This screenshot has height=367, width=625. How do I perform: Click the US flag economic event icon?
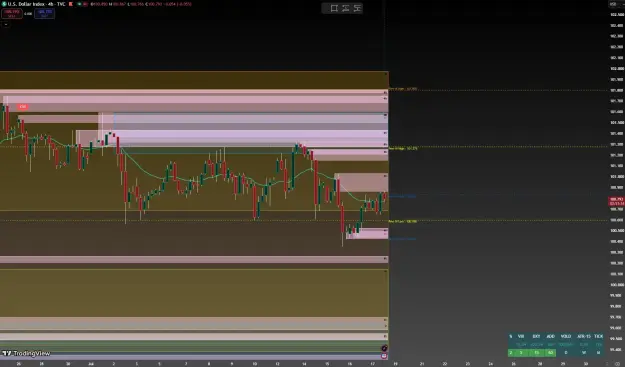pos(384,356)
